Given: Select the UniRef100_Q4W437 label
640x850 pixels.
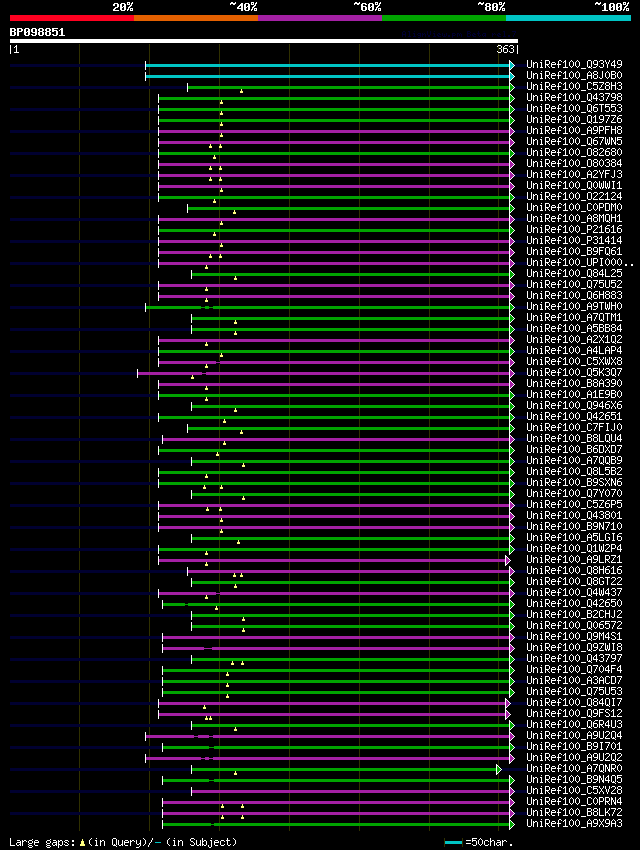Looking at the screenshot, I should [574, 593].
